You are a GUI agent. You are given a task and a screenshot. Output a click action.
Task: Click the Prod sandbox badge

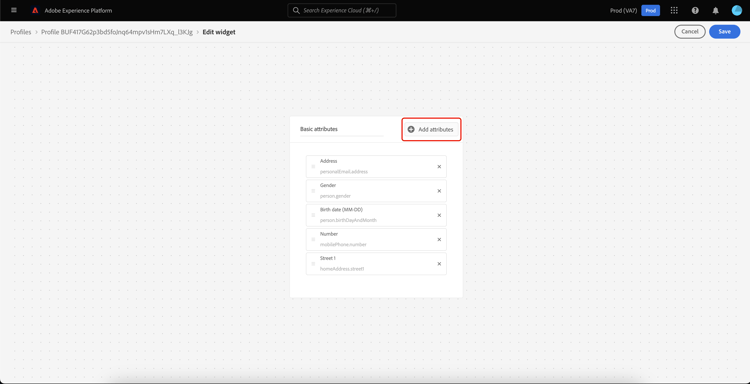[x=651, y=10]
